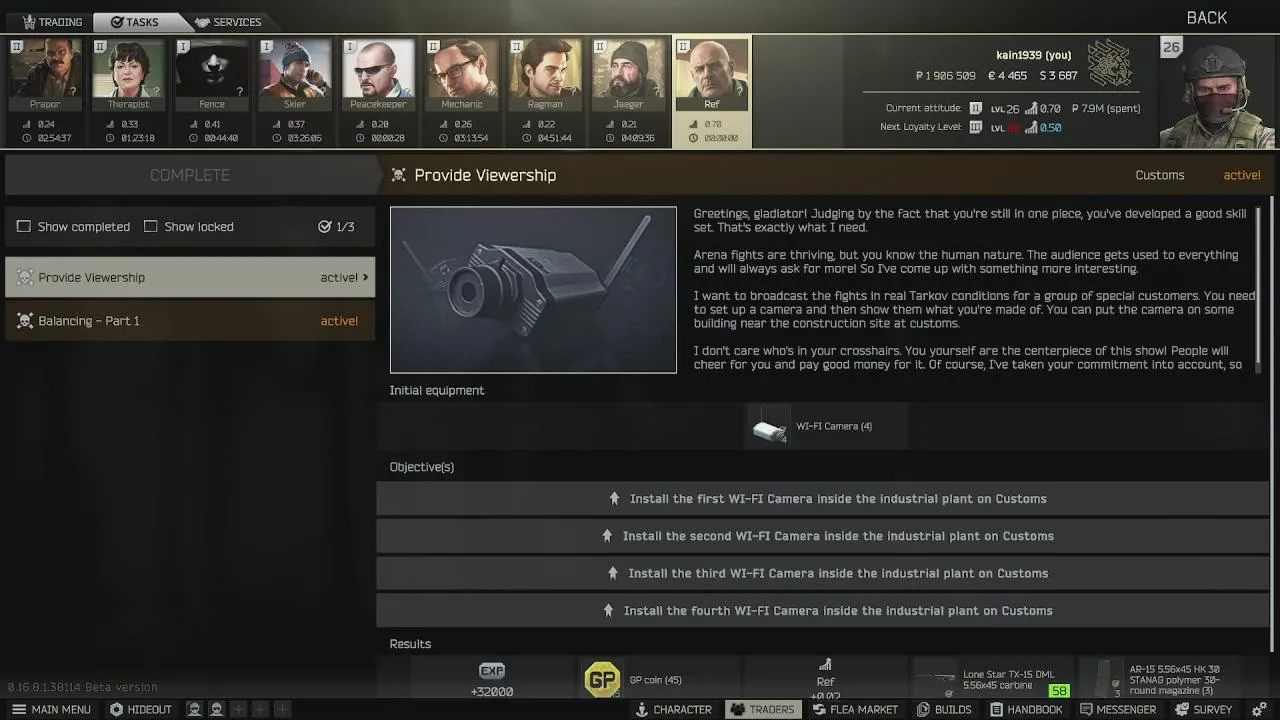
Task: Select the Prapor trader portrait
Action: click(x=45, y=75)
